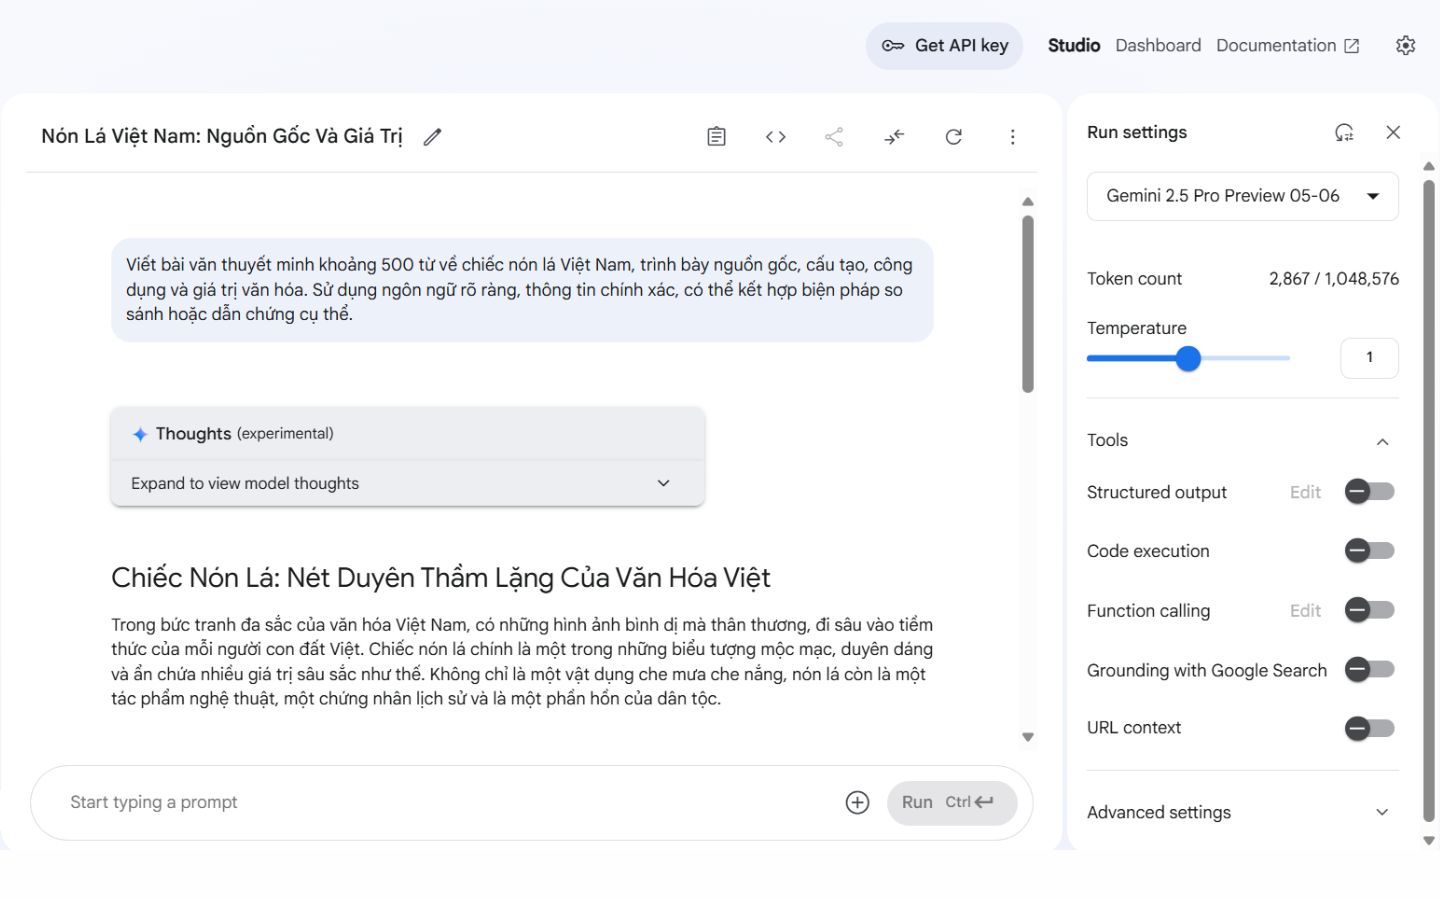Open the Documentation link
This screenshot has width=1440, height=900.
[x=1286, y=45]
